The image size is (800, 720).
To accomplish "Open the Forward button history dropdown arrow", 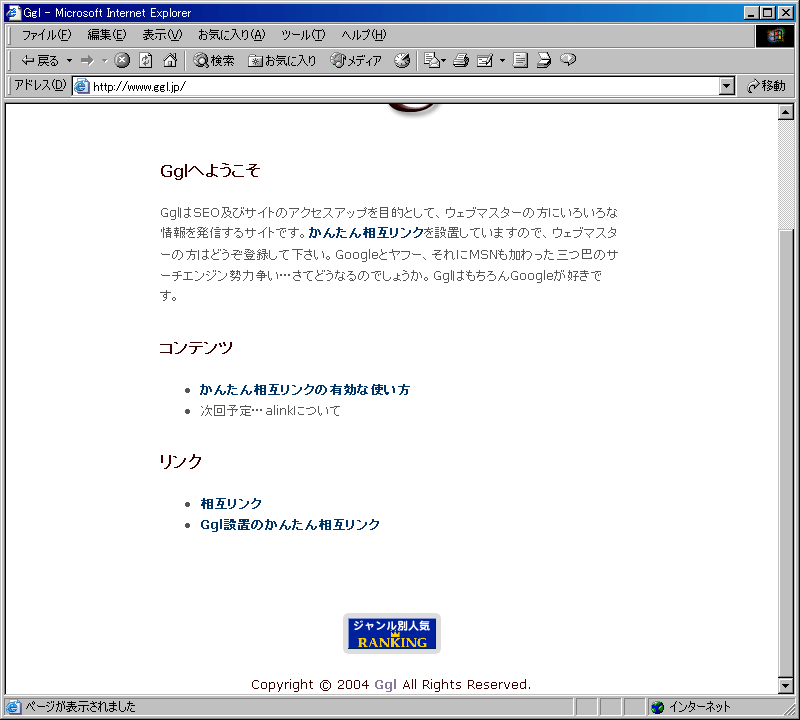I will click(x=105, y=61).
